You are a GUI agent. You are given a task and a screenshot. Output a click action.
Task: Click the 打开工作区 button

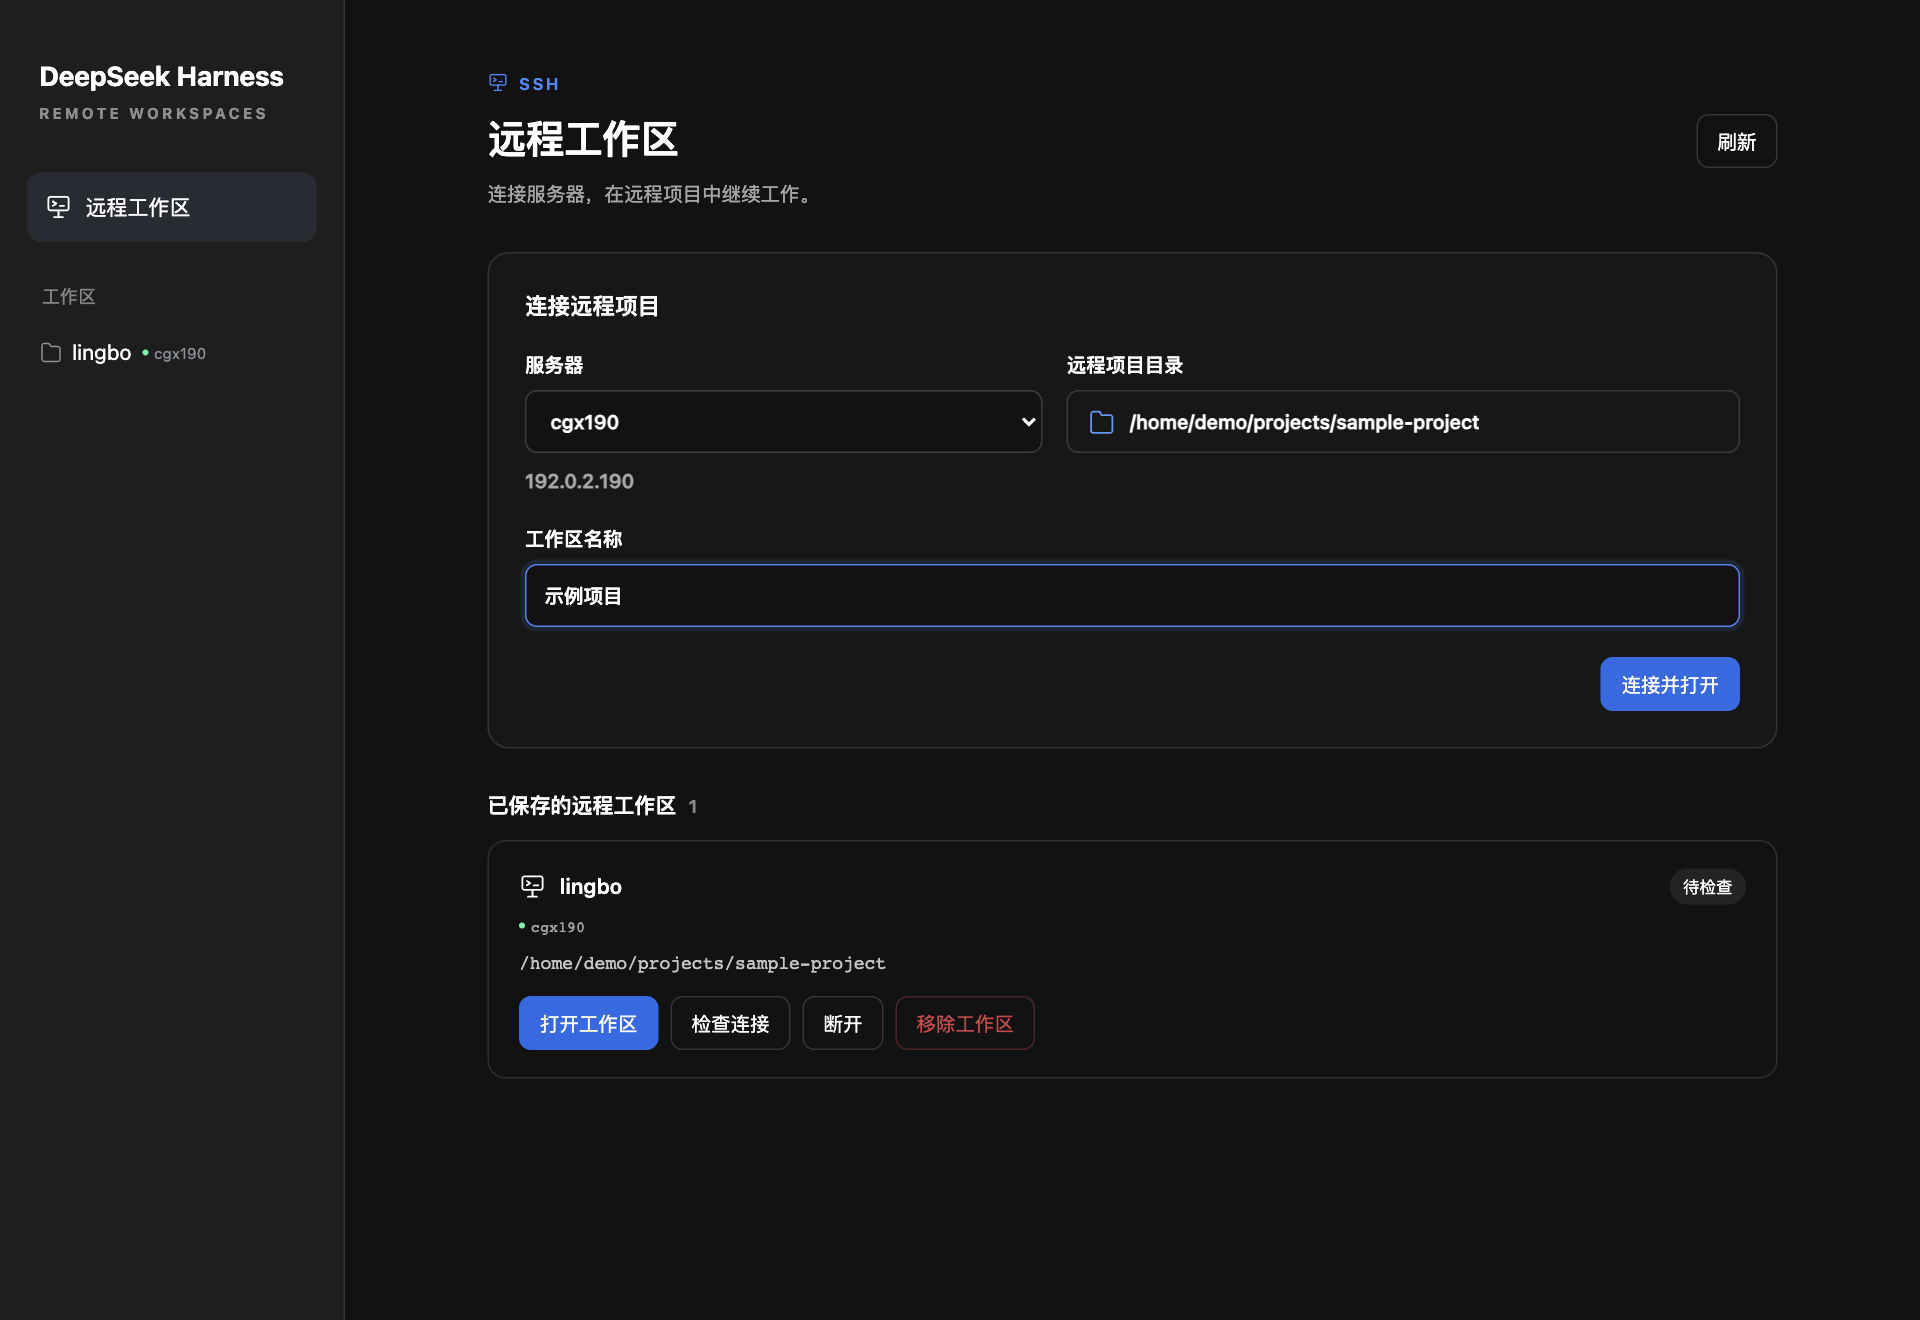[588, 1024]
